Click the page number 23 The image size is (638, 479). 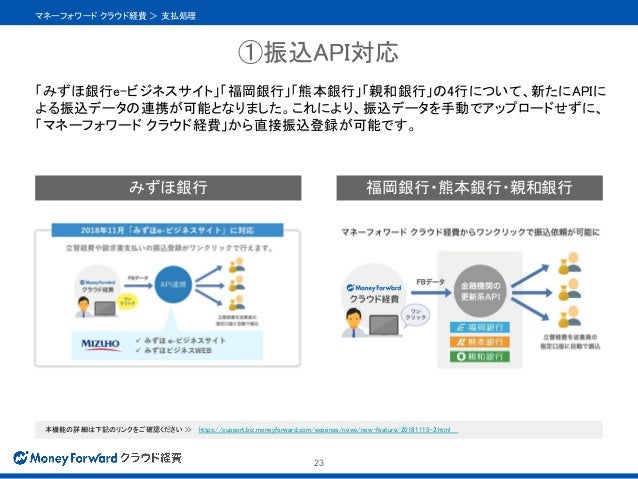(x=319, y=463)
